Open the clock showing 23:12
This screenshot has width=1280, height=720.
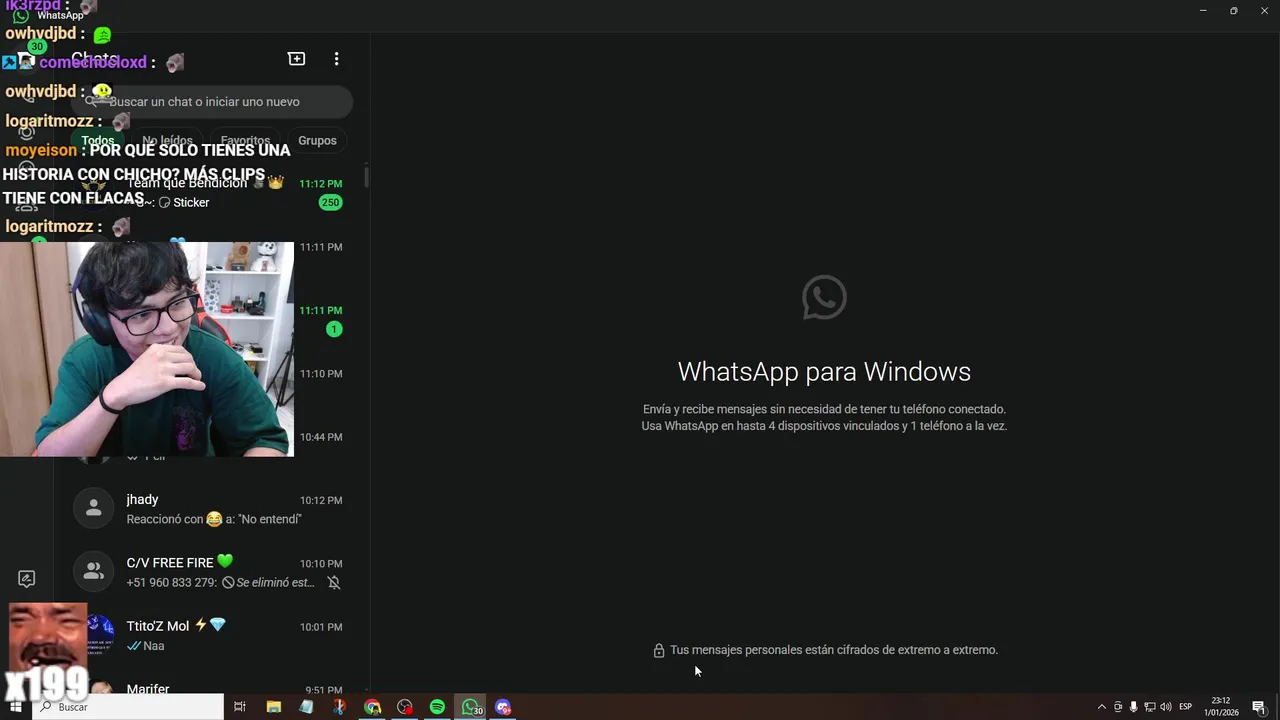(1221, 707)
